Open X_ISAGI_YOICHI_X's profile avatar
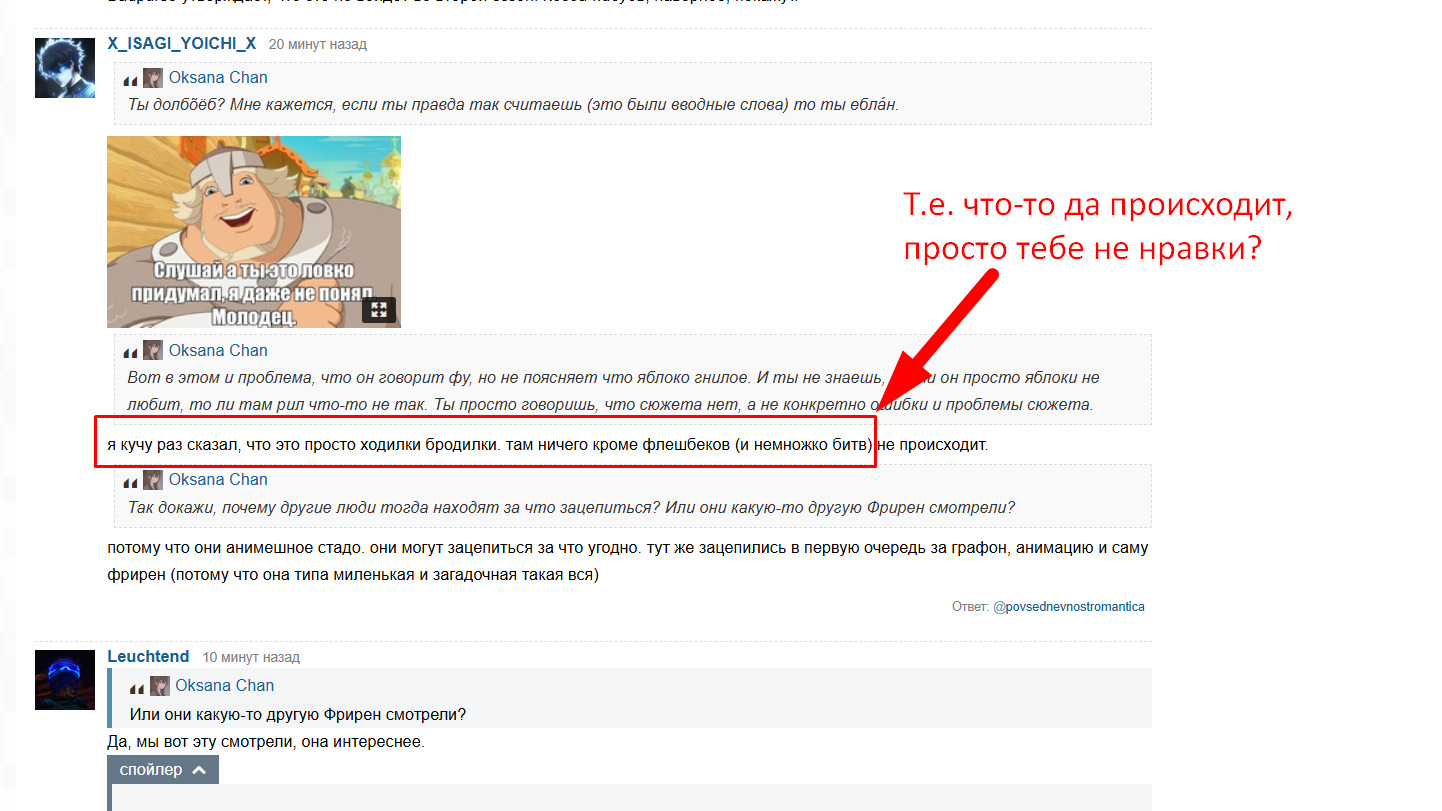The width and height of the screenshot is (1442, 811). (x=65, y=68)
